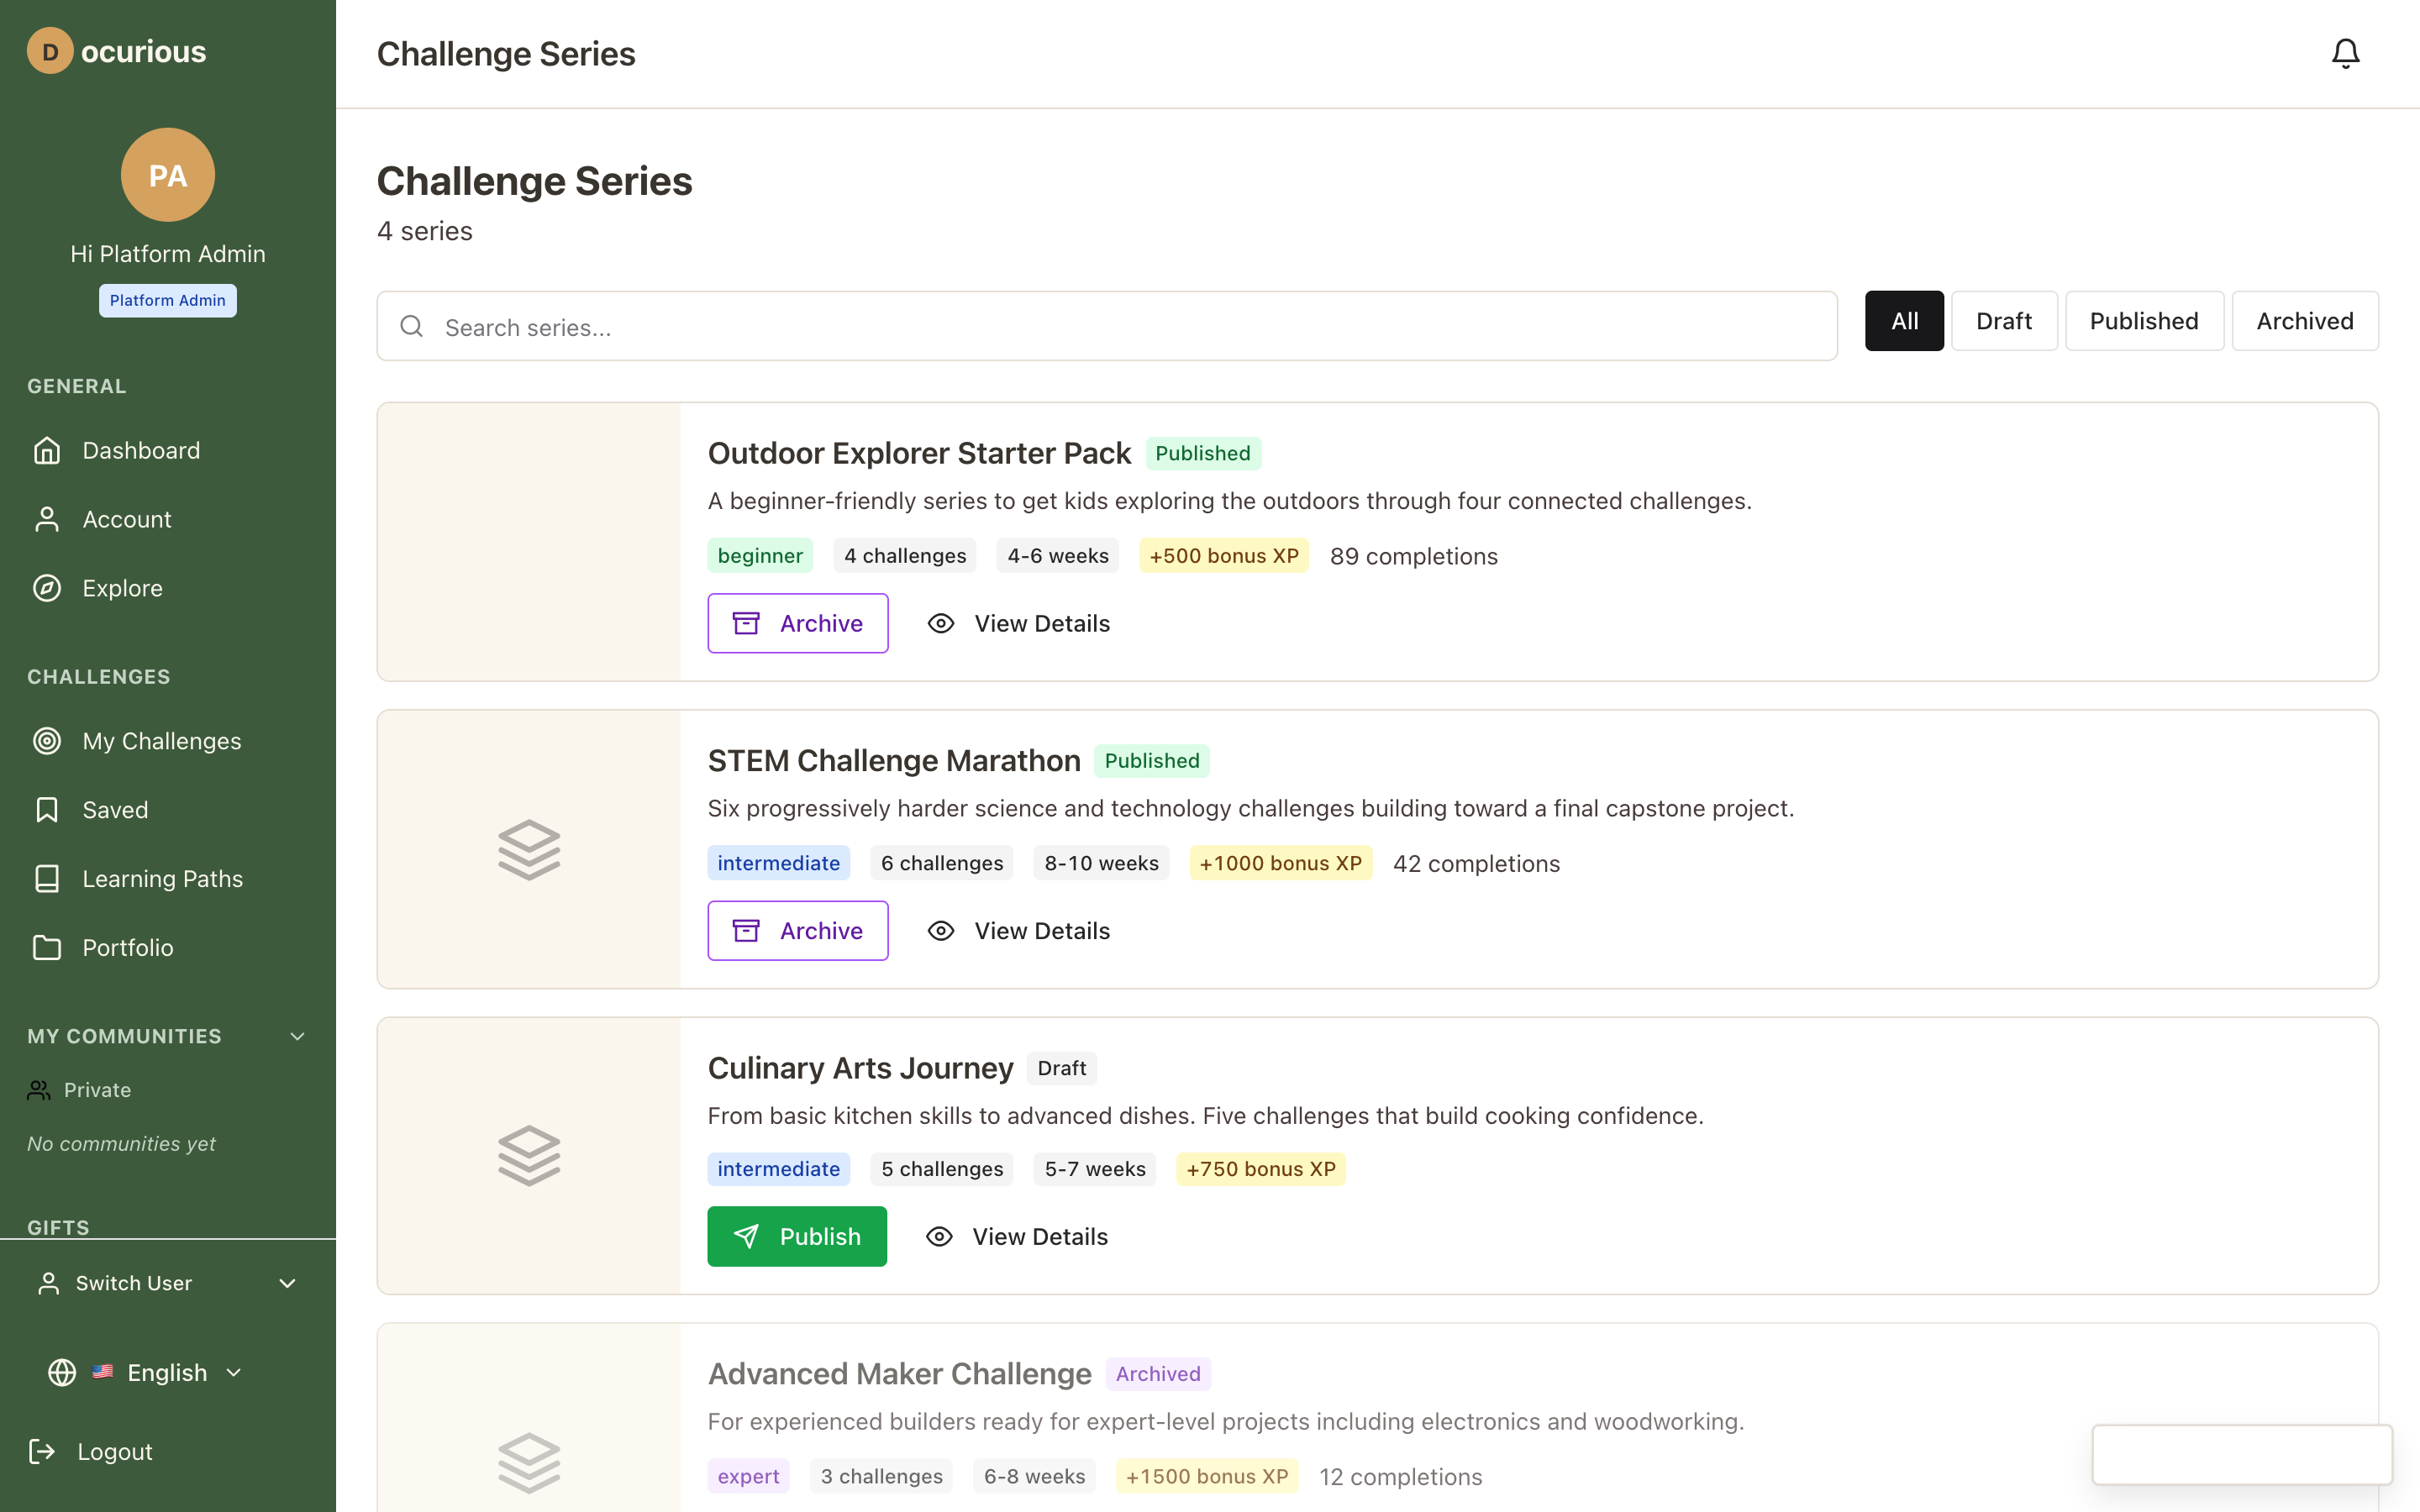Show only Archived series
This screenshot has height=1512, width=2420.
coord(2304,321)
